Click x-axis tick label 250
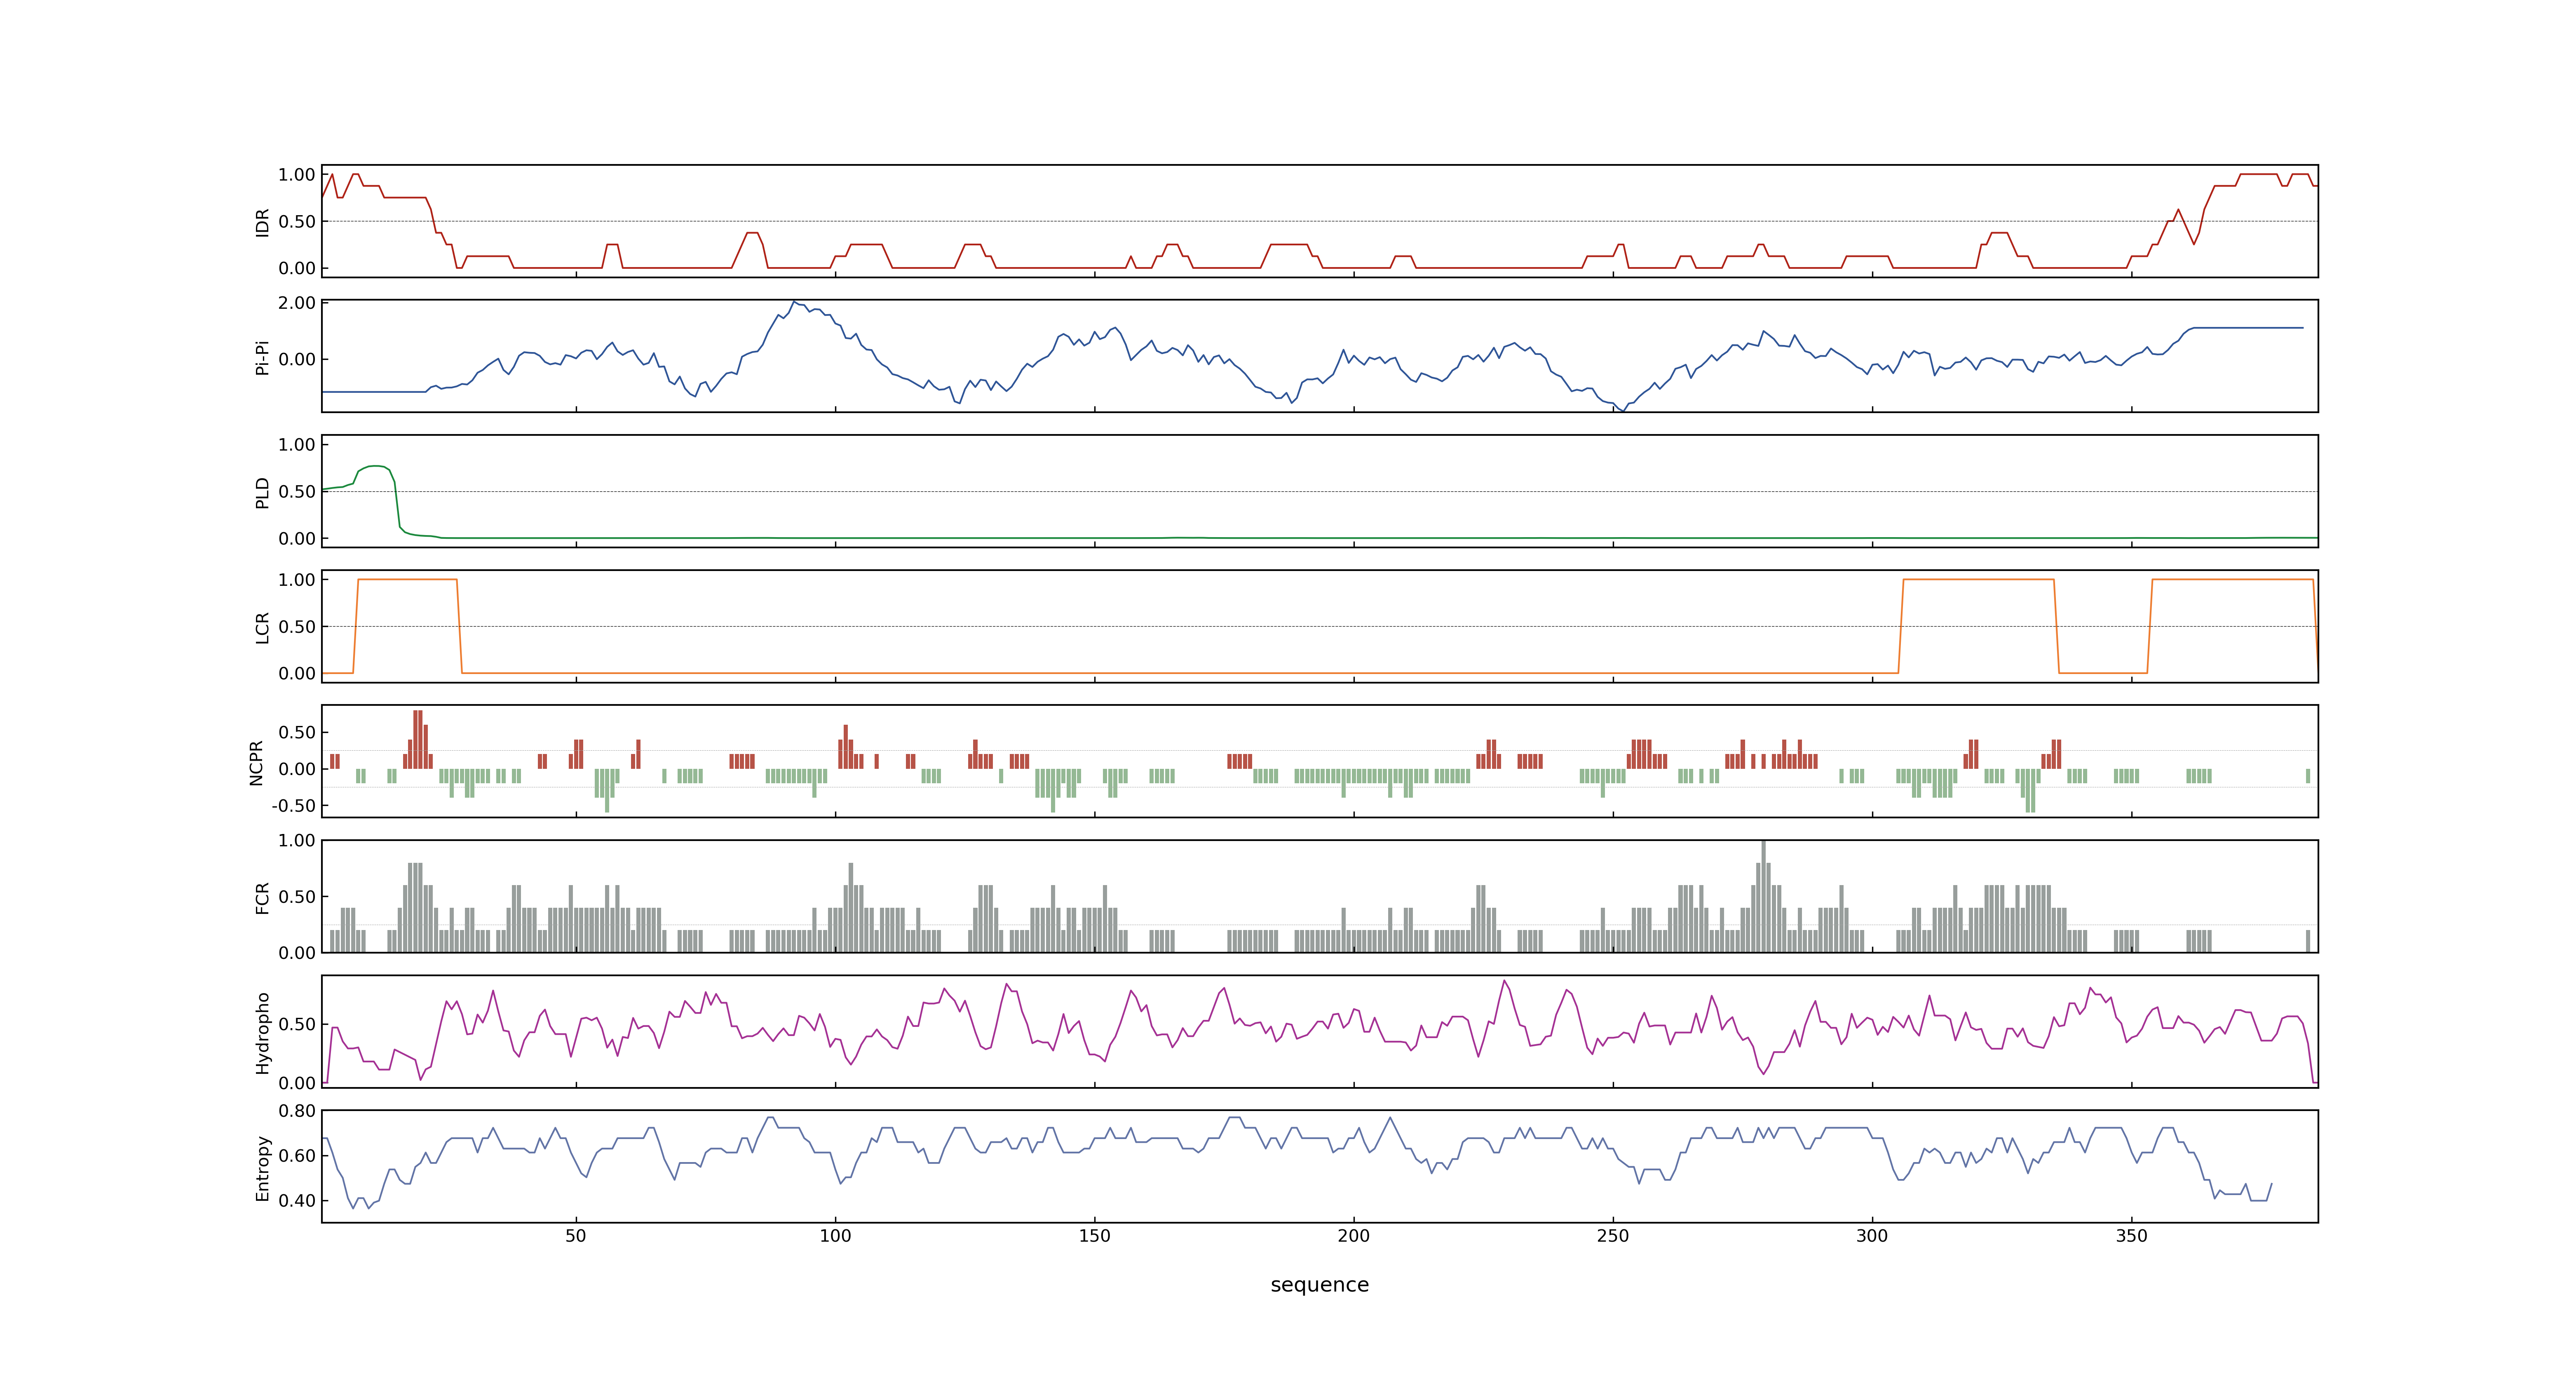Image resolution: width=2576 pixels, height=1374 pixels. click(1613, 1236)
